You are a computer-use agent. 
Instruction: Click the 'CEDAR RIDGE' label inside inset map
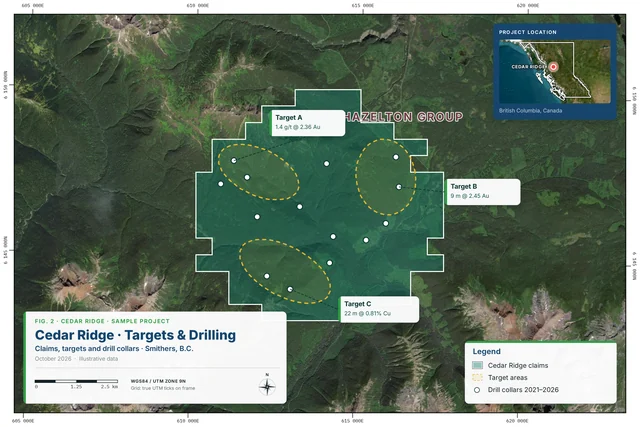tap(529, 67)
